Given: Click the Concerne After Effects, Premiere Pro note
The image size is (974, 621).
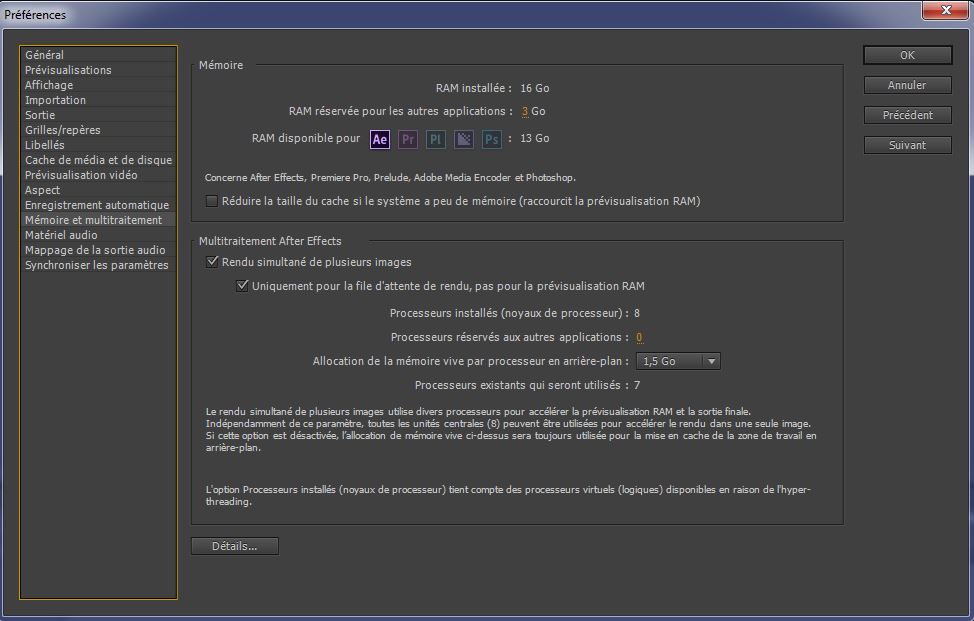Looking at the screenshot, I should point(390,178).
